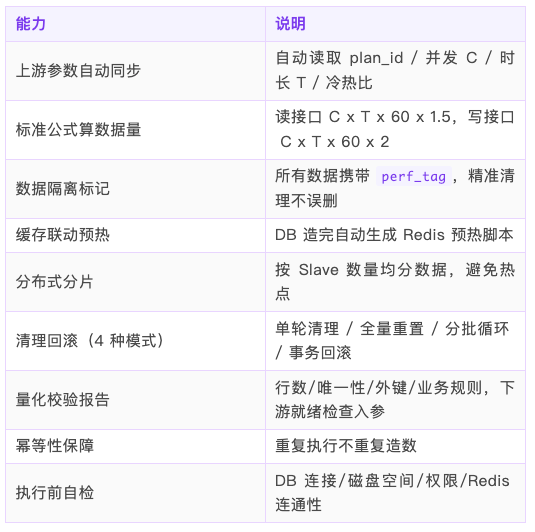Select the 重复执行不重复造数 cell
This screenshot has height=532, width=535.
point(395,446)
